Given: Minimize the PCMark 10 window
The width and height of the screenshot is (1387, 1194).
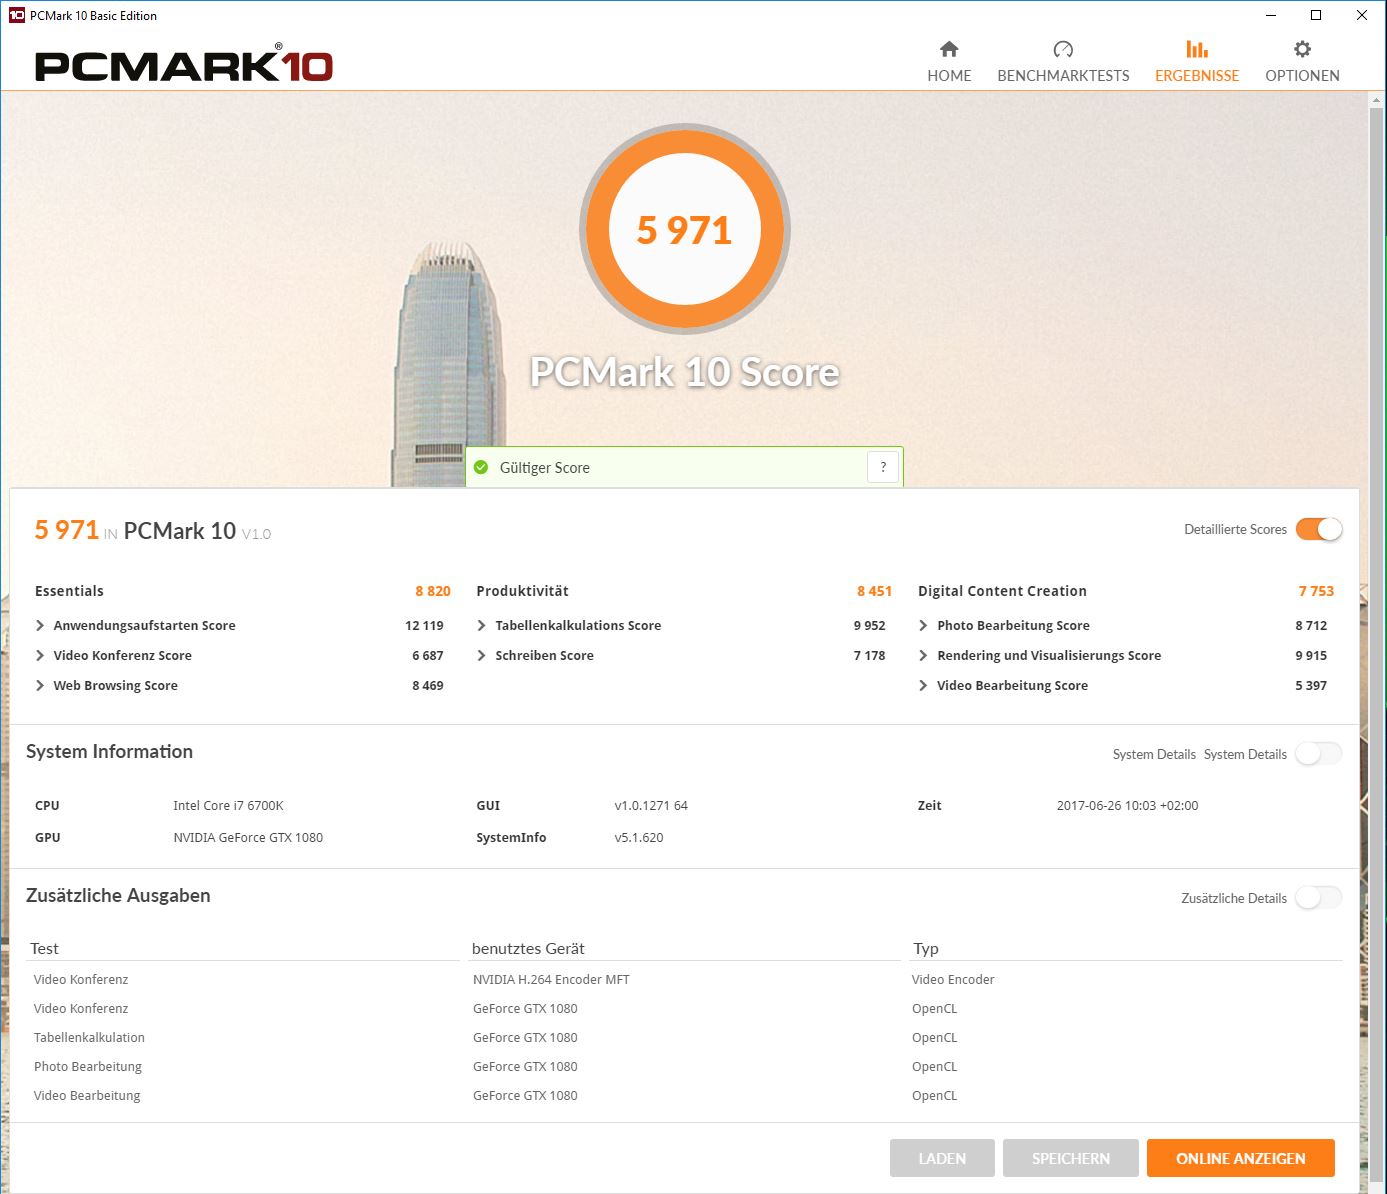Looking at the screenshot, I should pyautogui.click(x=1271, y=15).
